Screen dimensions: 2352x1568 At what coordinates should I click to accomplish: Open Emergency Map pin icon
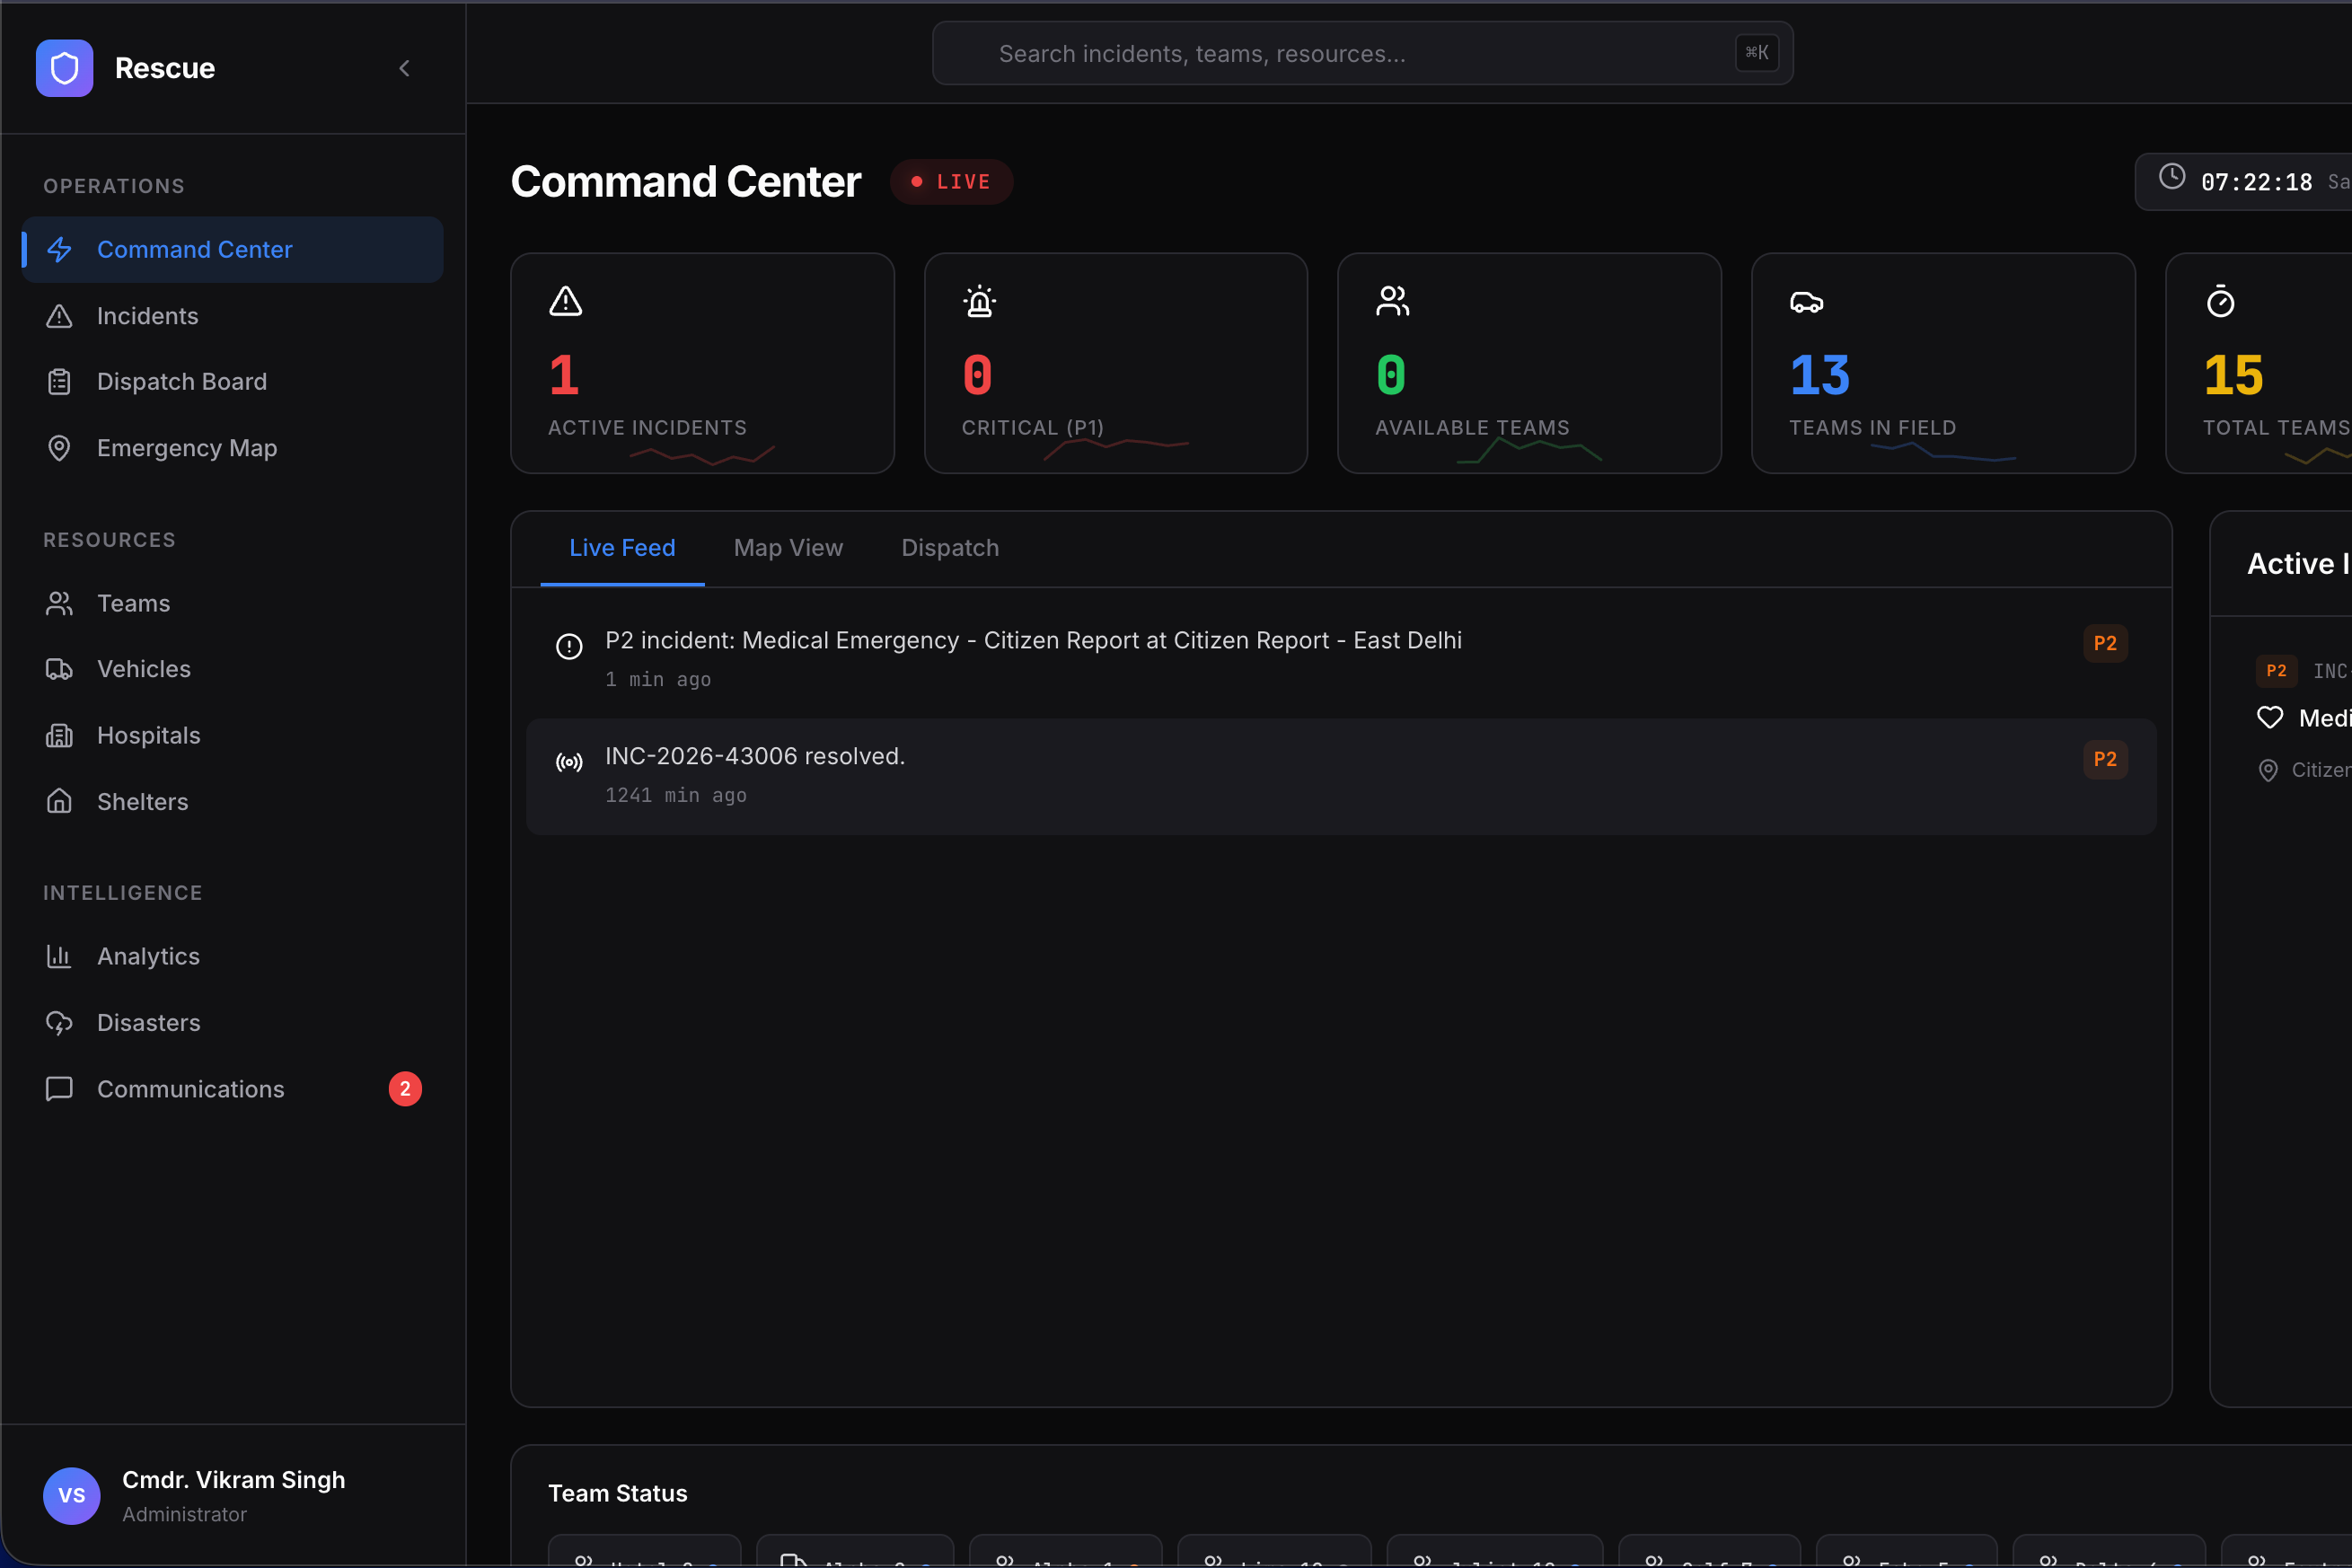(59, 448)
